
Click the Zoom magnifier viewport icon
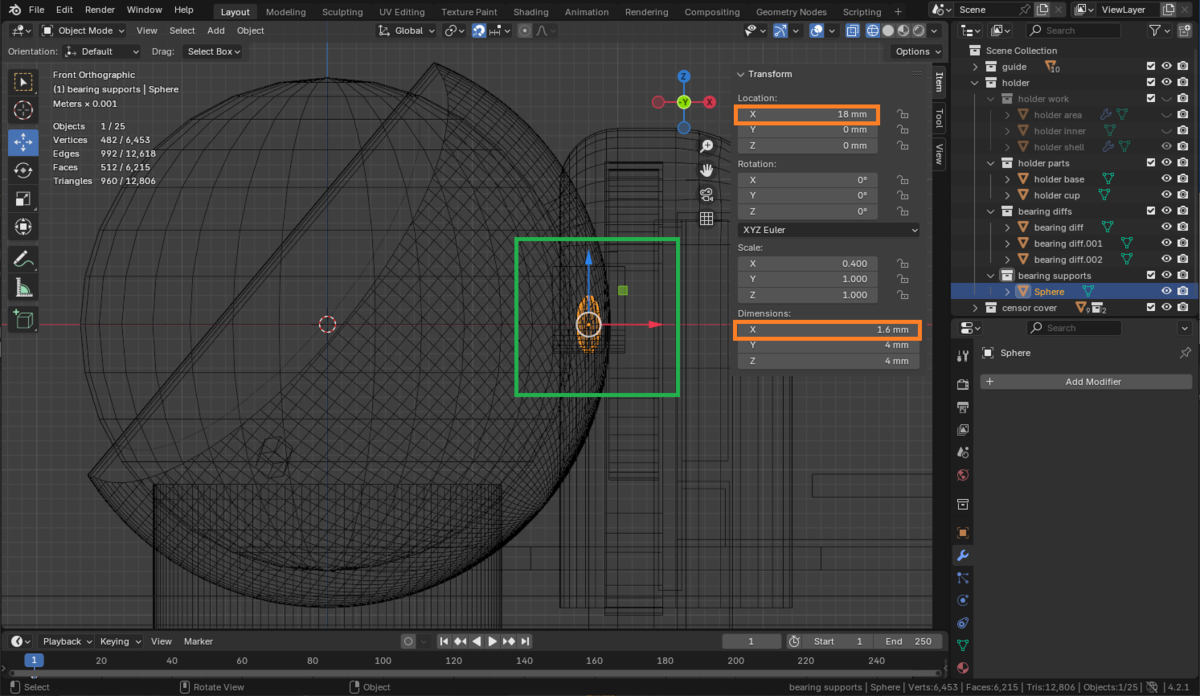pyautogui.click(x=706, y=146)
